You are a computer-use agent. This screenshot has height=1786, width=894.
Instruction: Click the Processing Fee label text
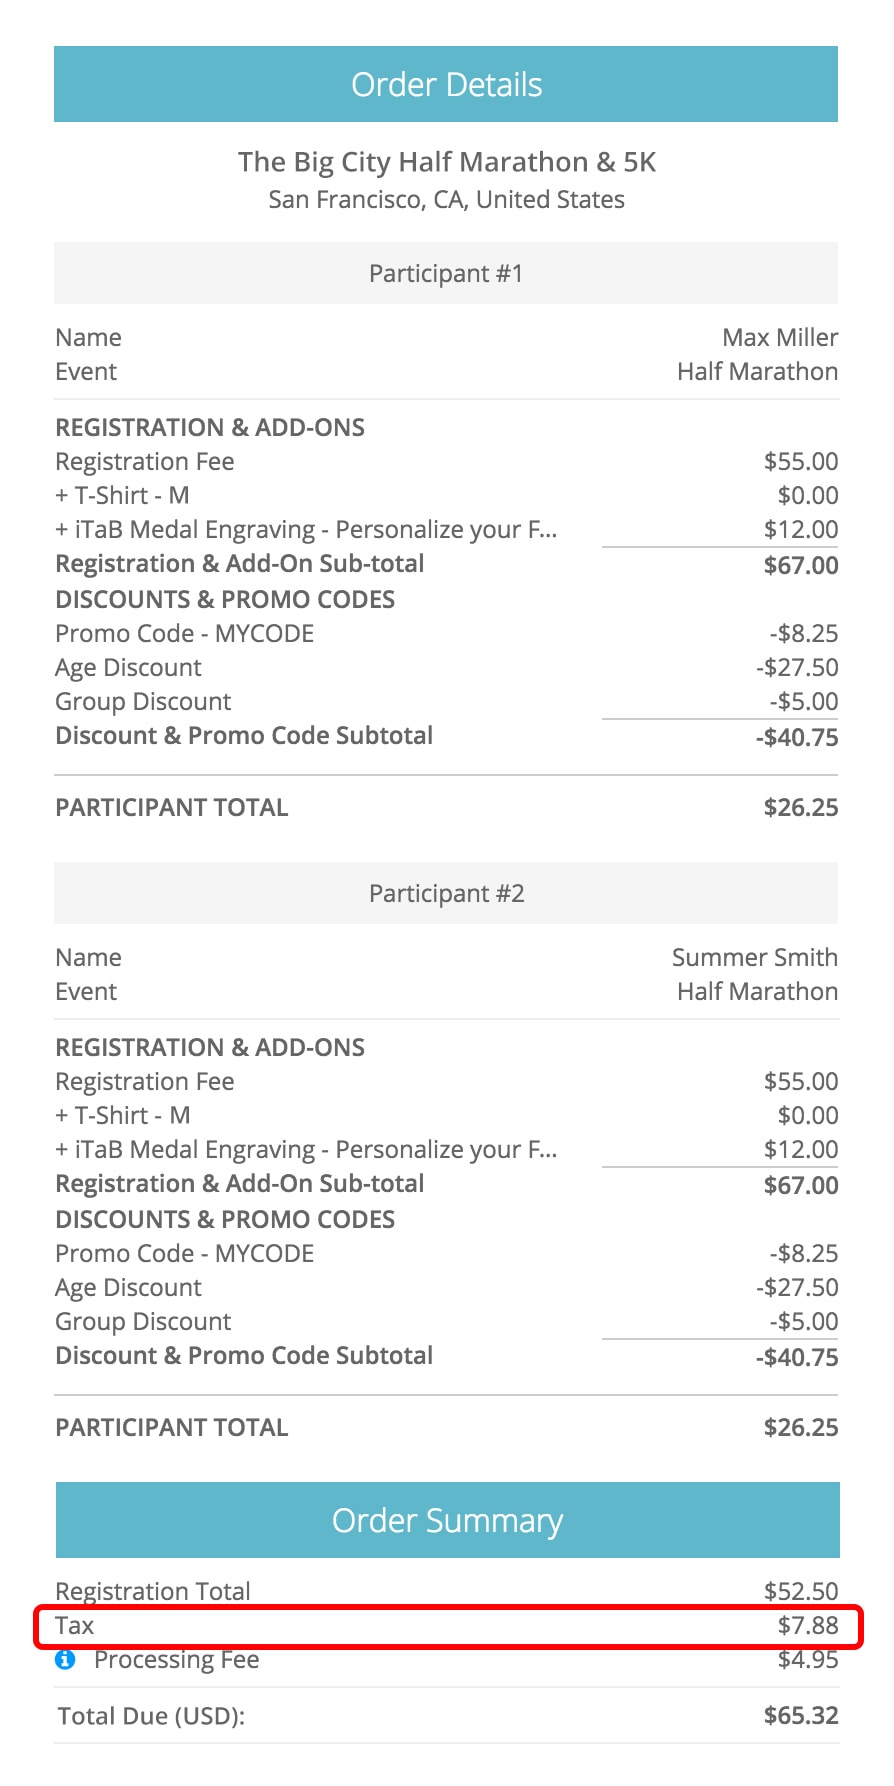pyautogui.click(x=176, y=1660)
